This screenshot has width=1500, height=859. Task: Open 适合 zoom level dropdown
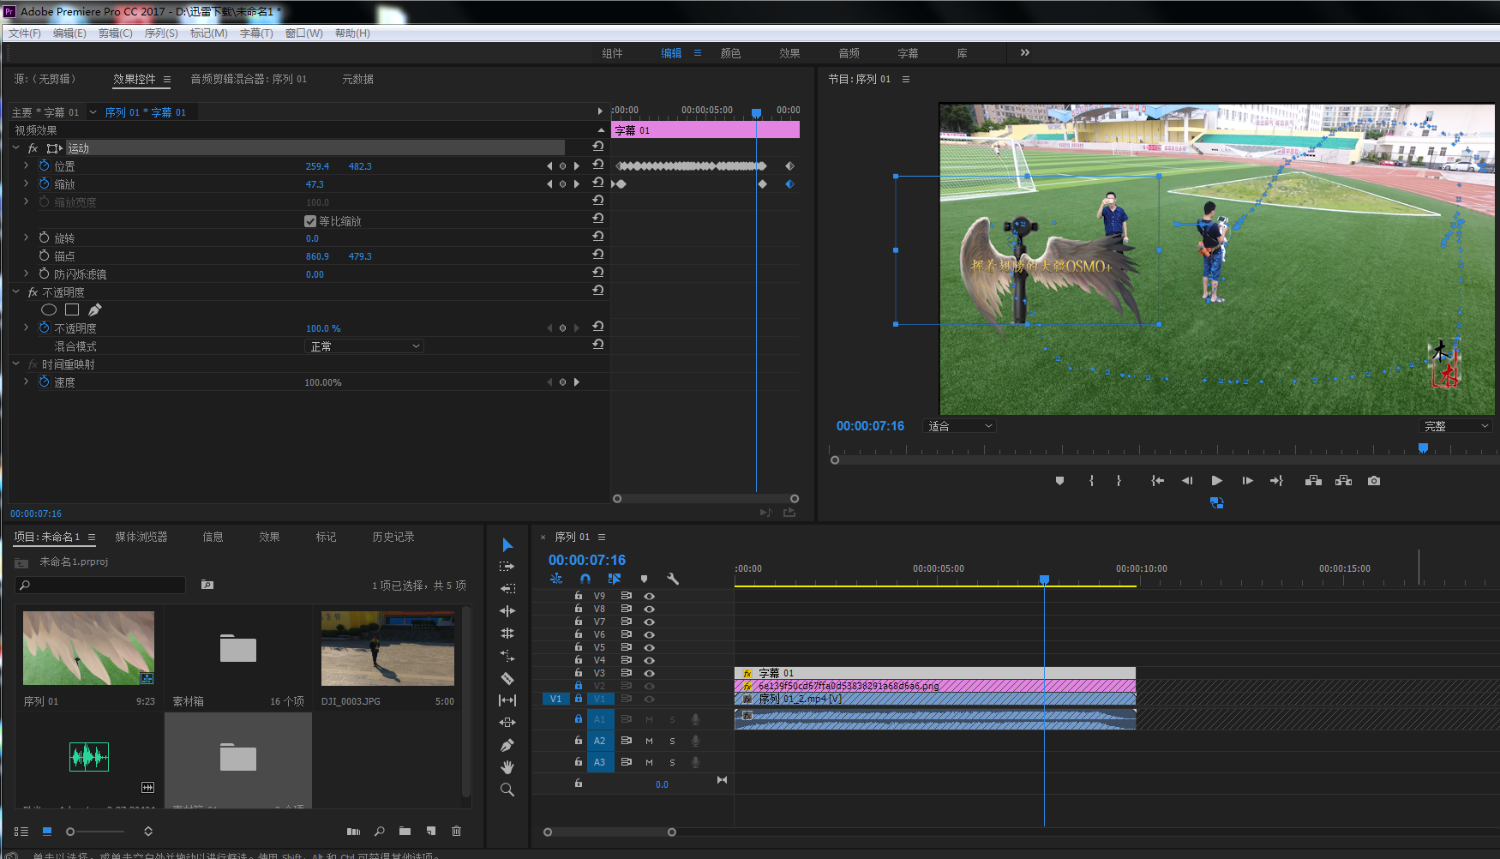pos(960,426)
